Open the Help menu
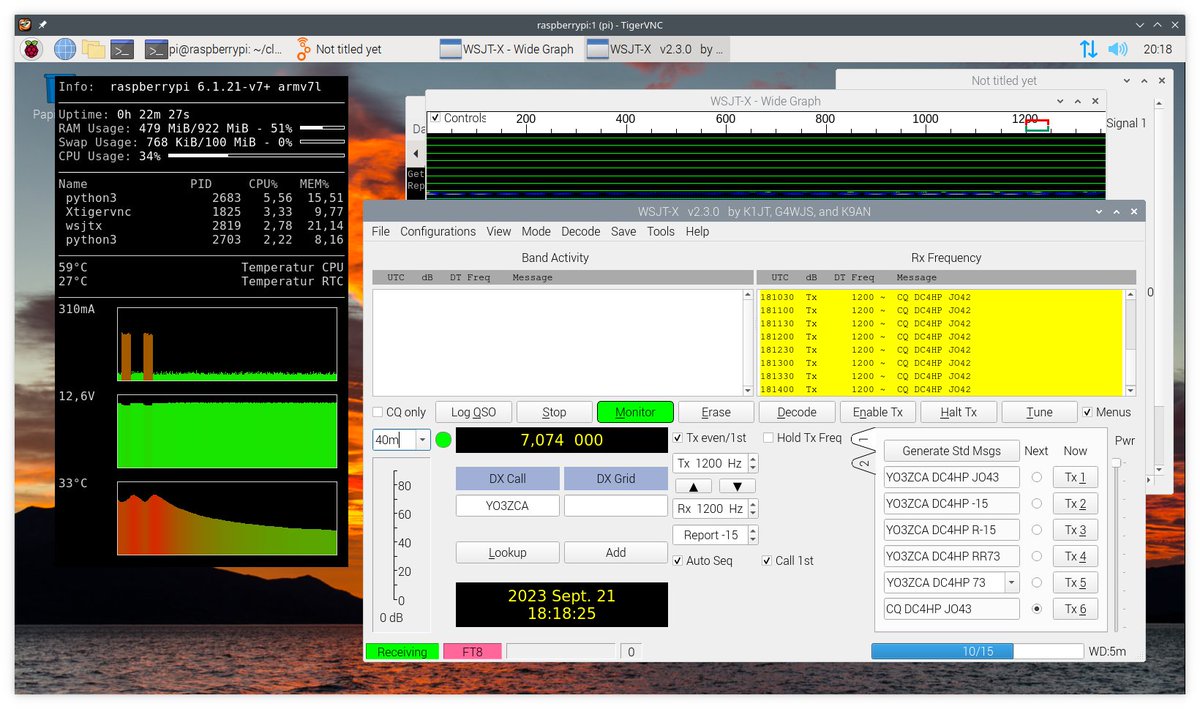 697,231
